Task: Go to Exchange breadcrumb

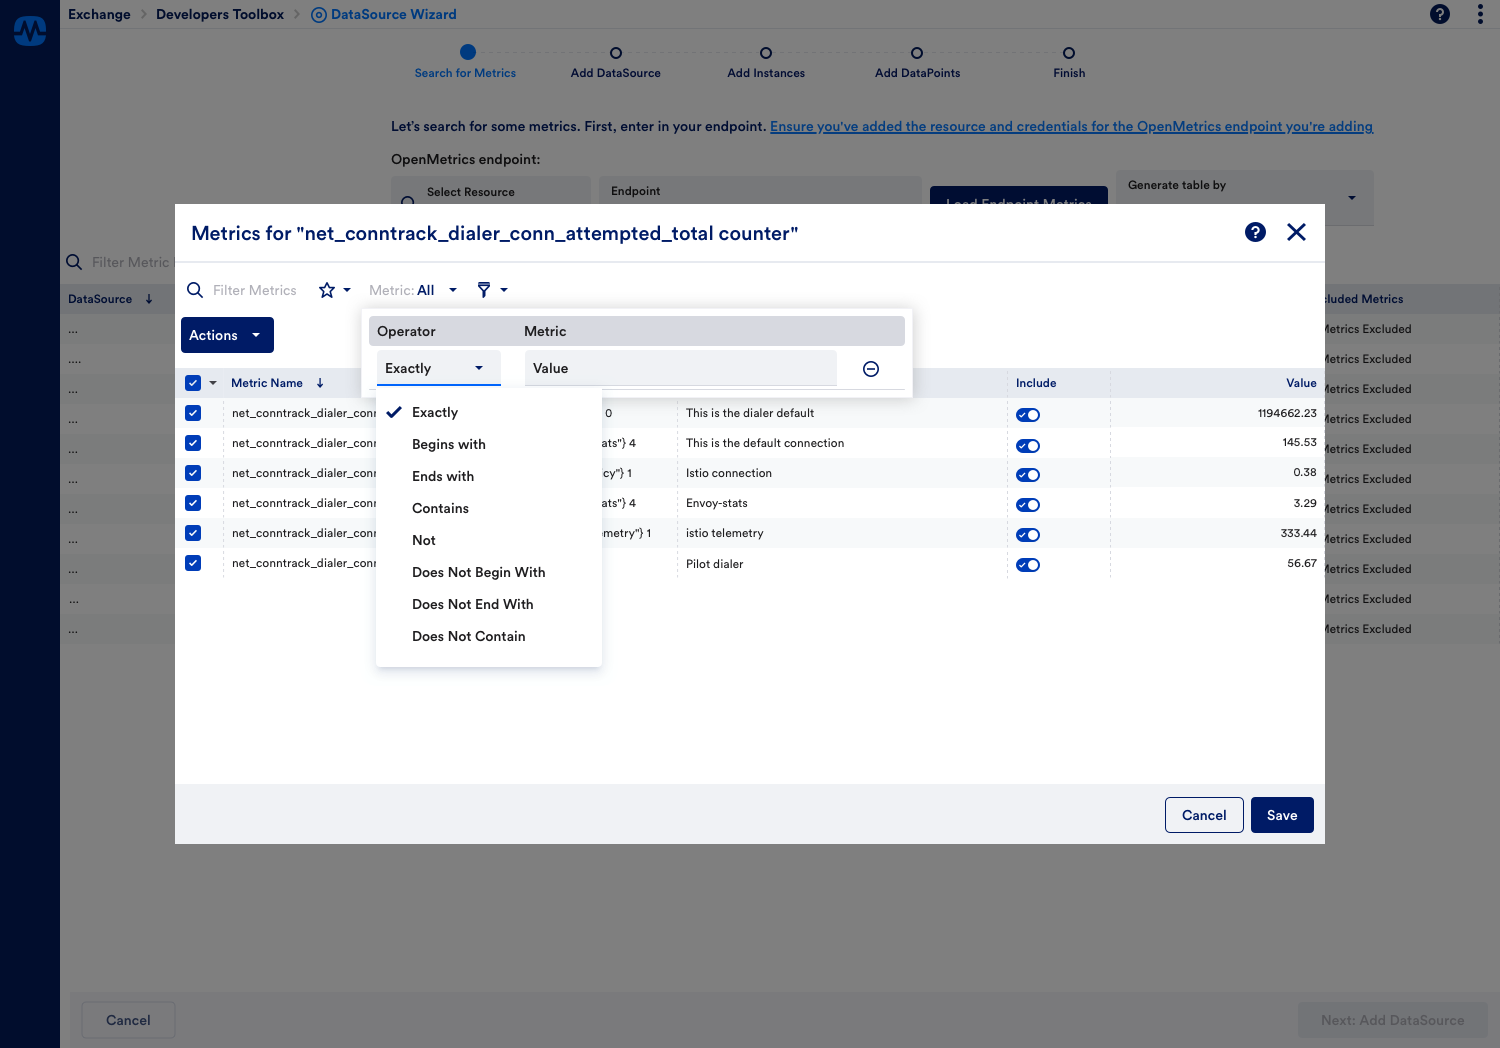Action: (99, 14)
